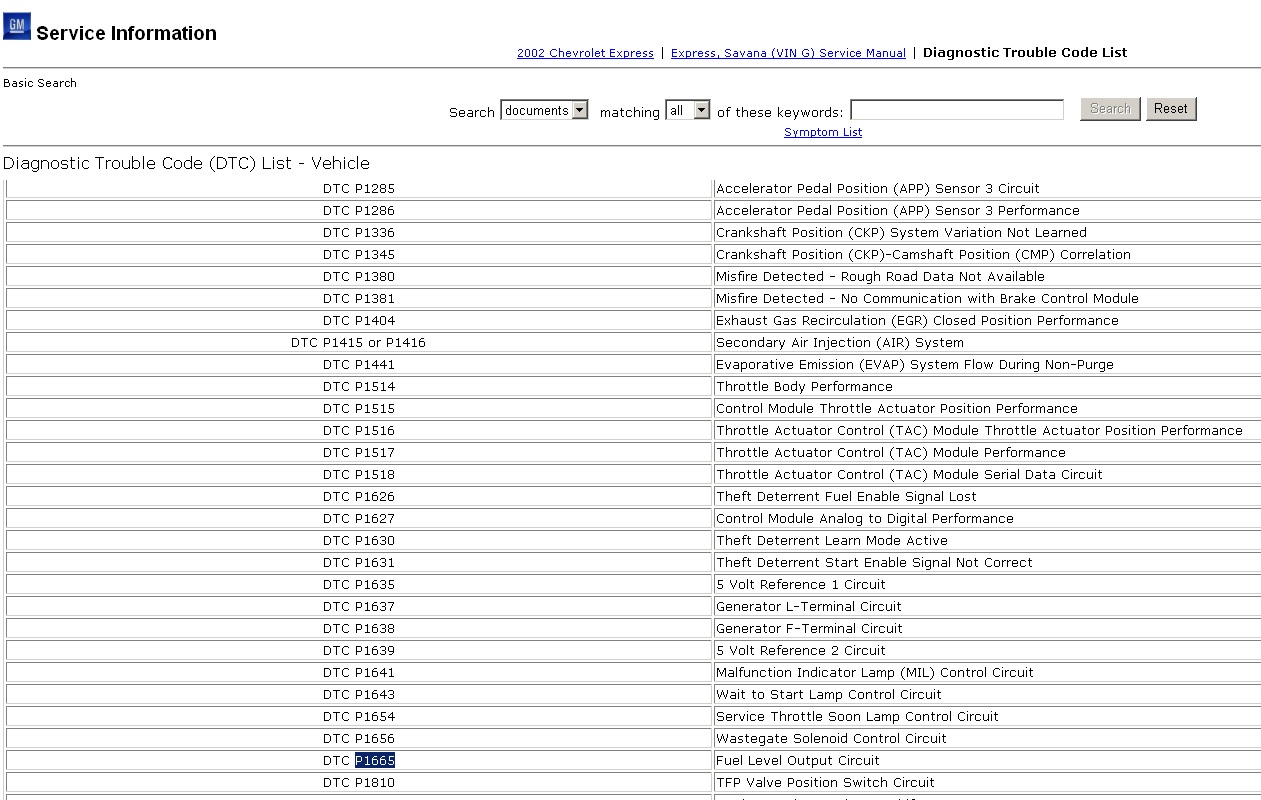Click Theft Deterrent Learn Mode Active
Screen dimensions: 1261x800
tap(832, 540)
